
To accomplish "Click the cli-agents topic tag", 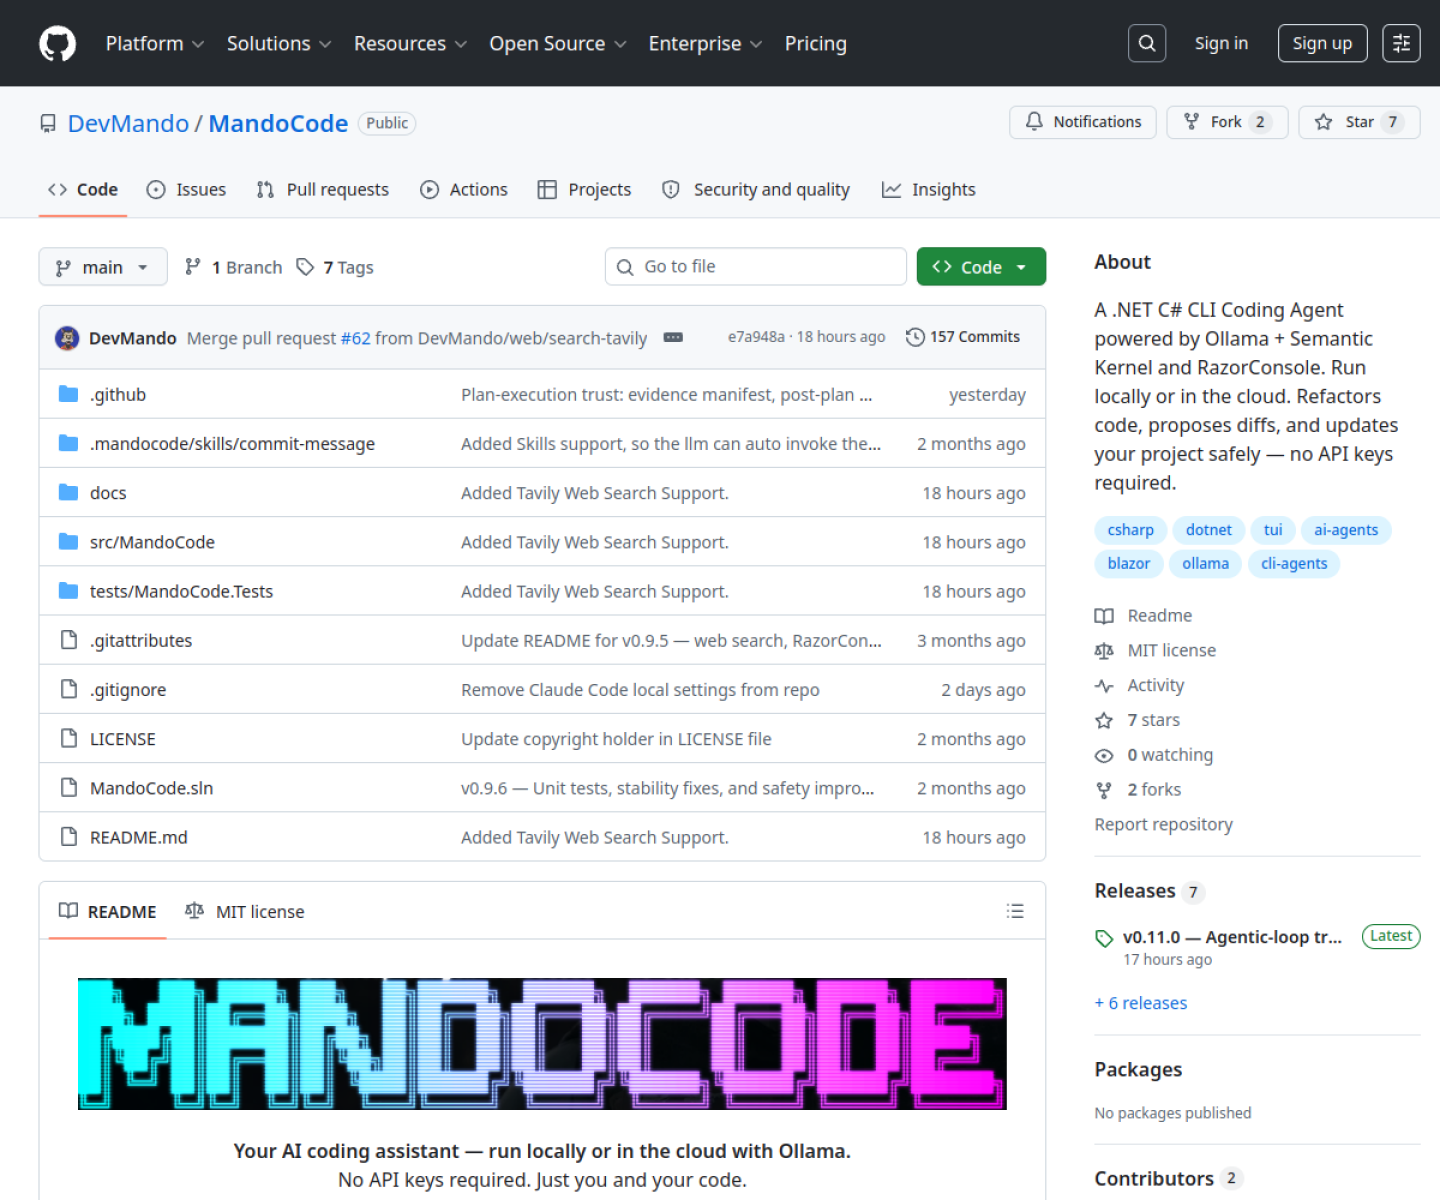I will 1294,564.
